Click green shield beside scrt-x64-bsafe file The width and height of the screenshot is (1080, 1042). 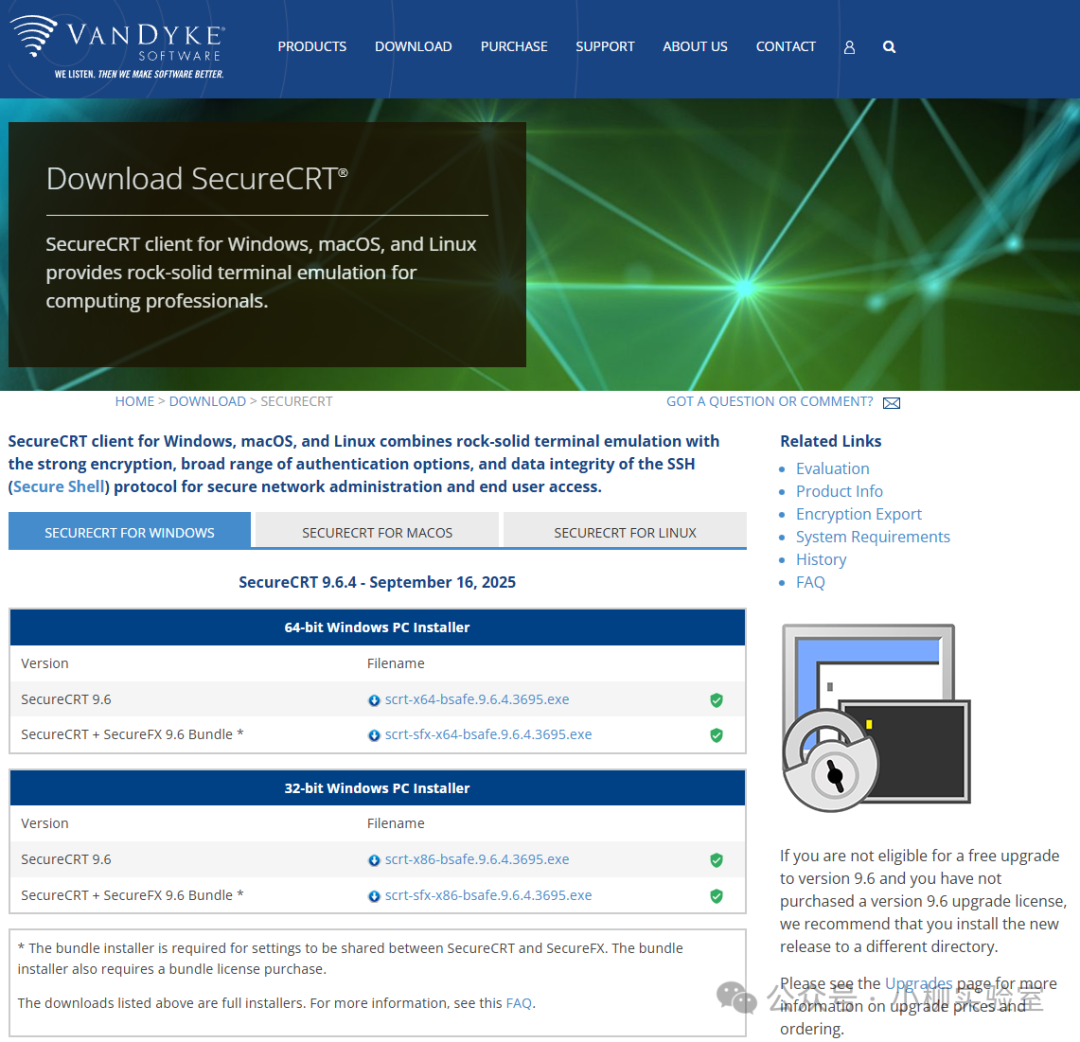click(x=716, y=700)
